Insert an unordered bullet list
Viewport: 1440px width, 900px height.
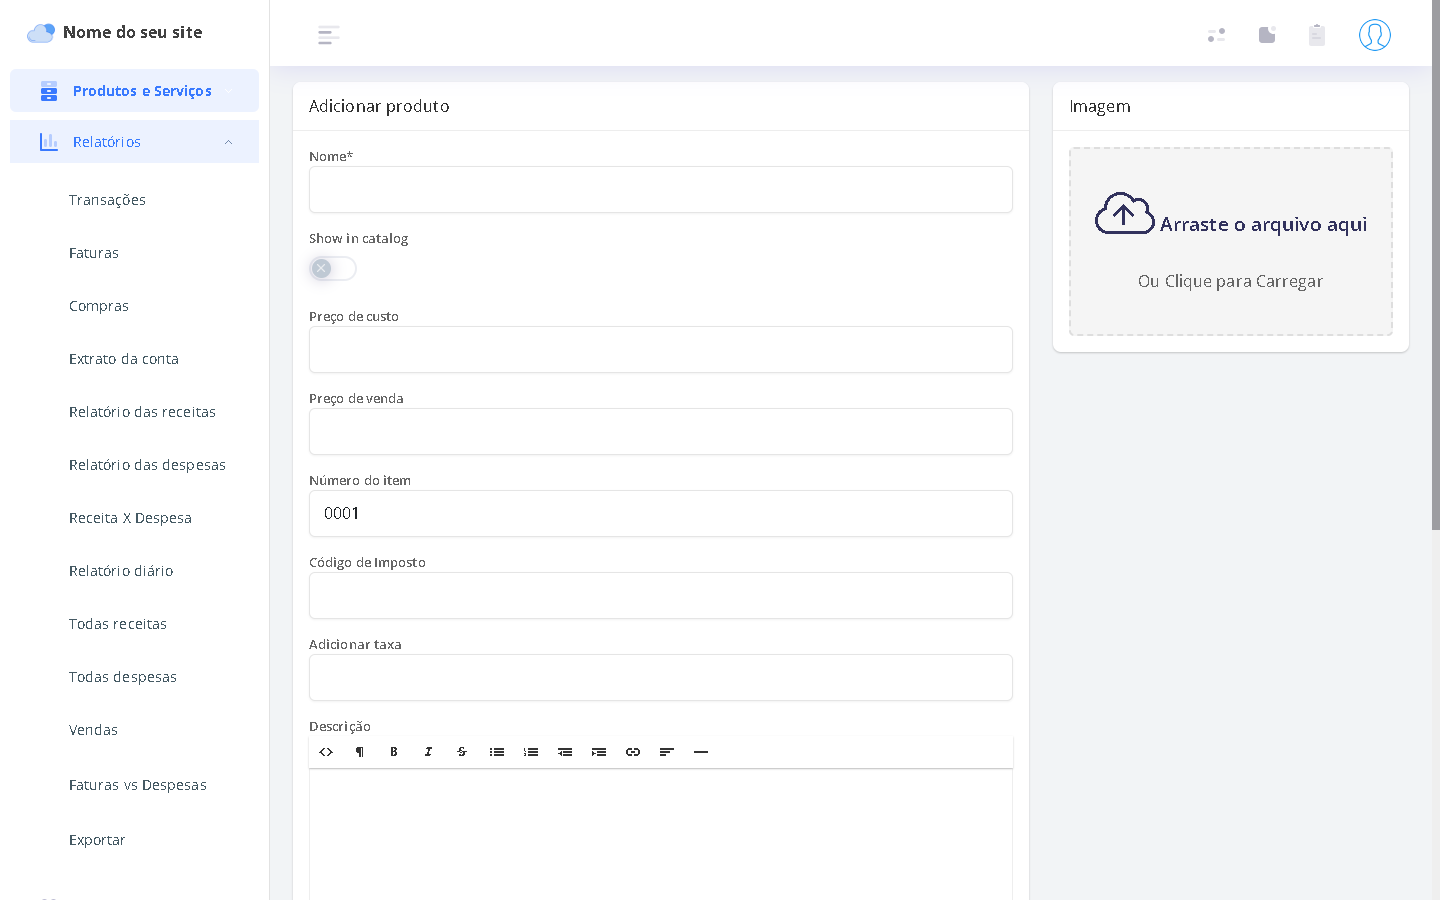(496, 752)
